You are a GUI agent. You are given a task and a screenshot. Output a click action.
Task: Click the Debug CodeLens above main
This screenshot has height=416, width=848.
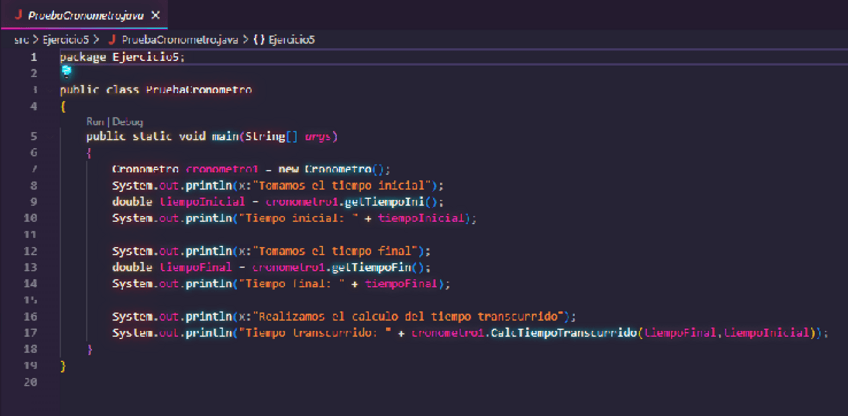click(128, 121)
